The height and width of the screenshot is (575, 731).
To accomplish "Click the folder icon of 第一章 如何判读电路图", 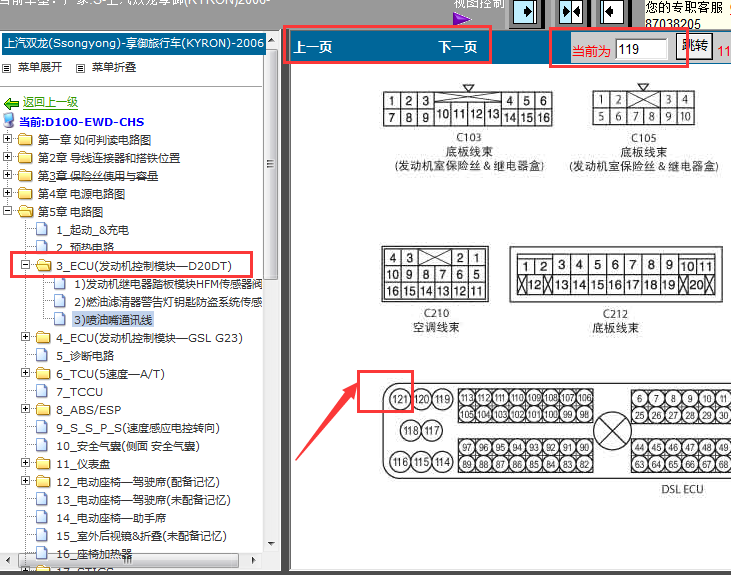I will [x=25, y=139].
